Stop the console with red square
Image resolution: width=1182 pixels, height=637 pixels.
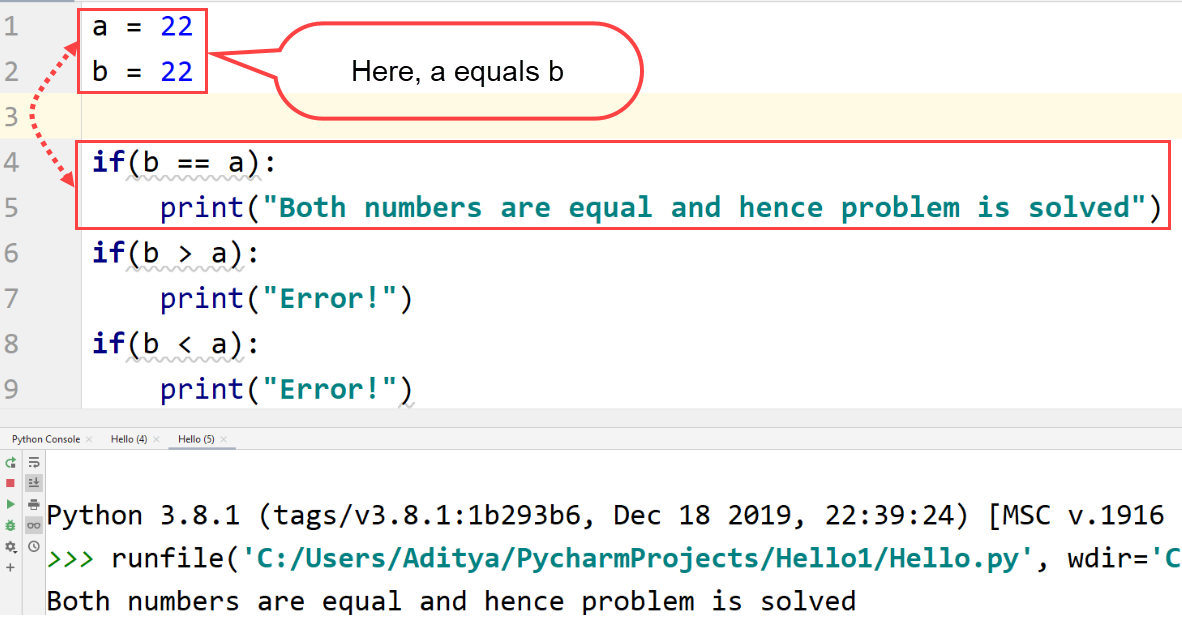(11, 483)
